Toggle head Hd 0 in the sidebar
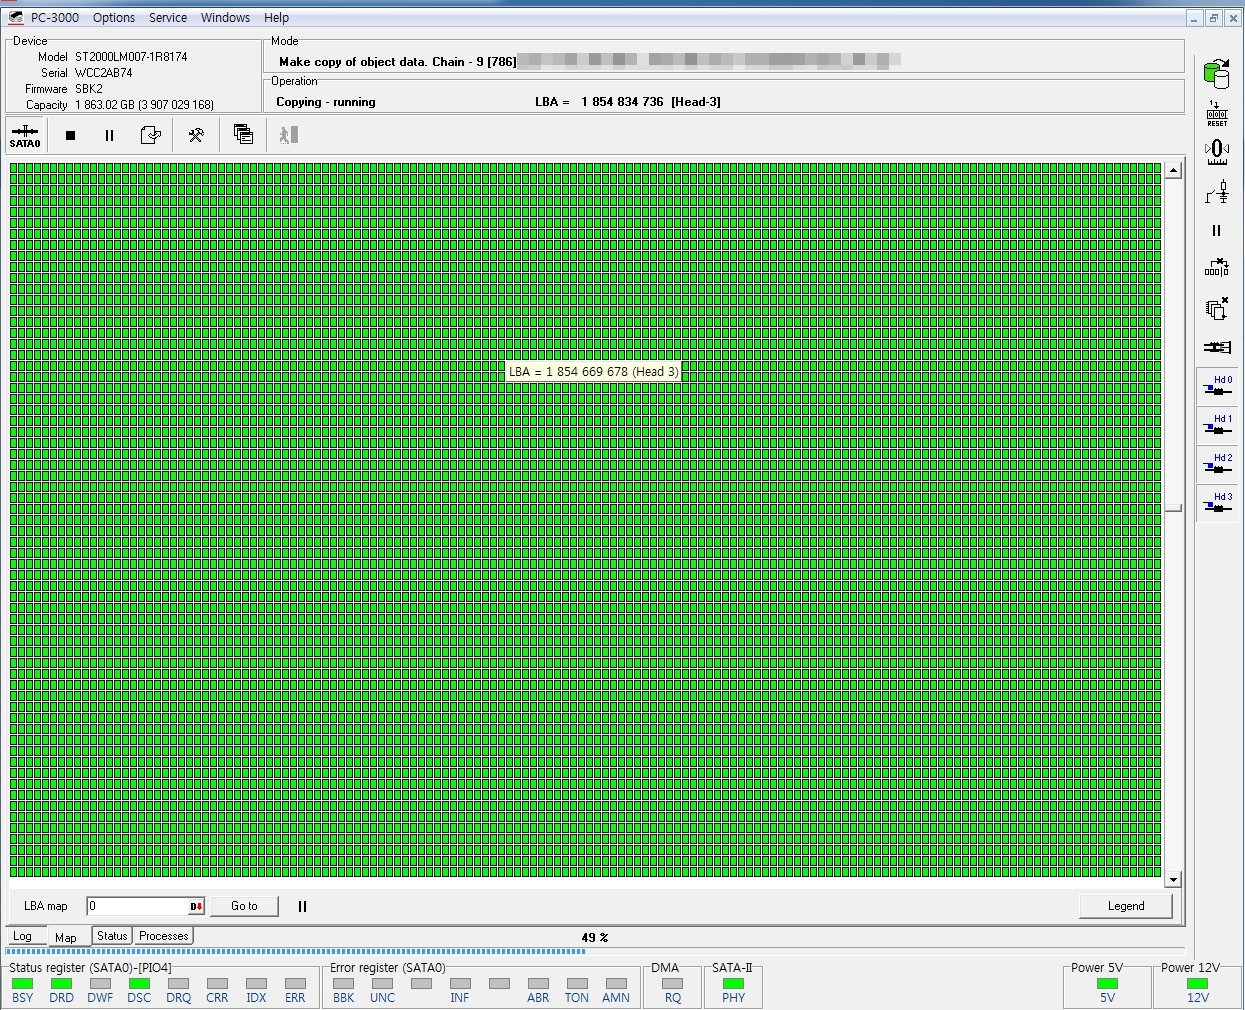 (1217, 387)
